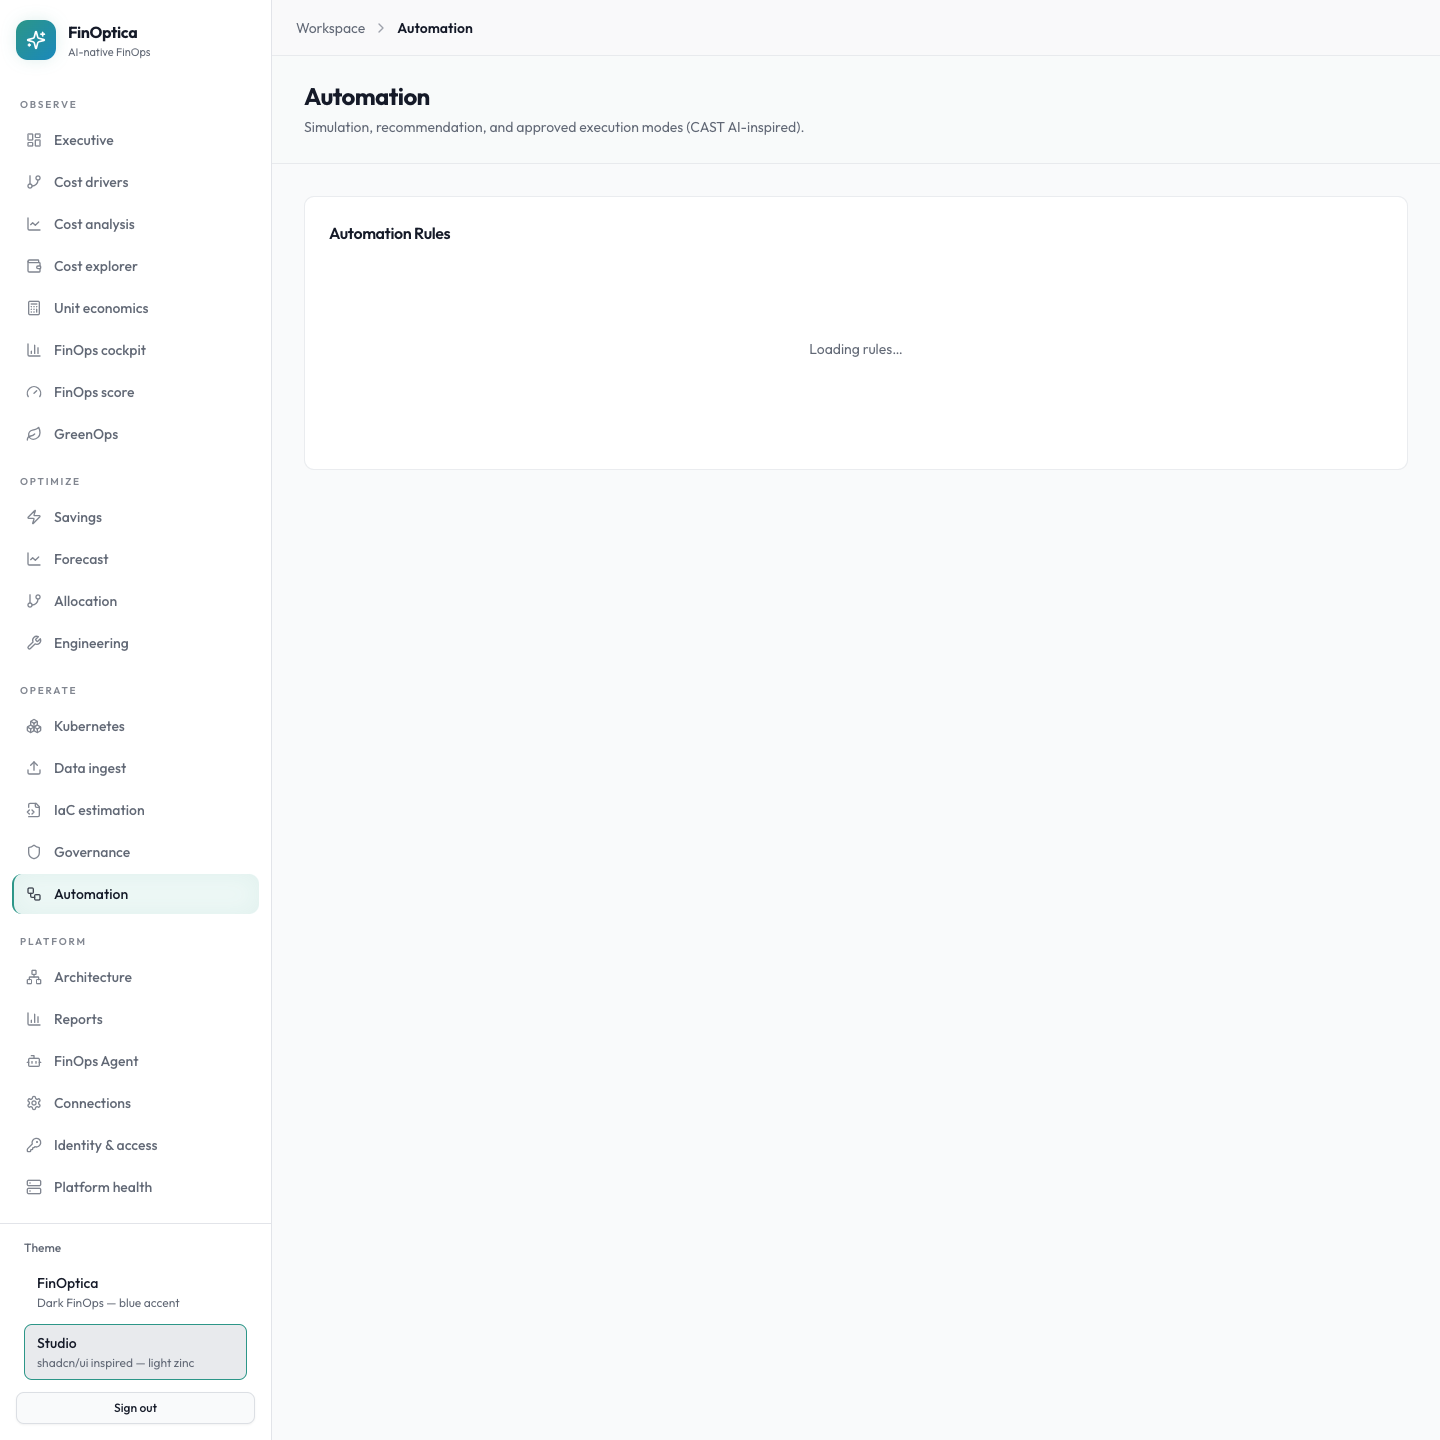Click the Cost explorer wallet icon
1440x1440 pixels.
pyautogui.click(x=34, y=266)
